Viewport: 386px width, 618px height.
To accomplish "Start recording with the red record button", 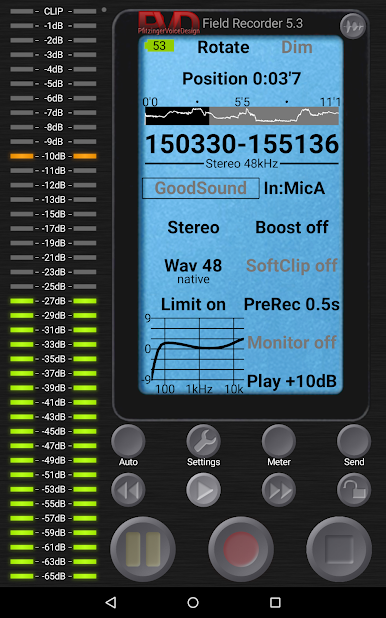I will (241, 548).
